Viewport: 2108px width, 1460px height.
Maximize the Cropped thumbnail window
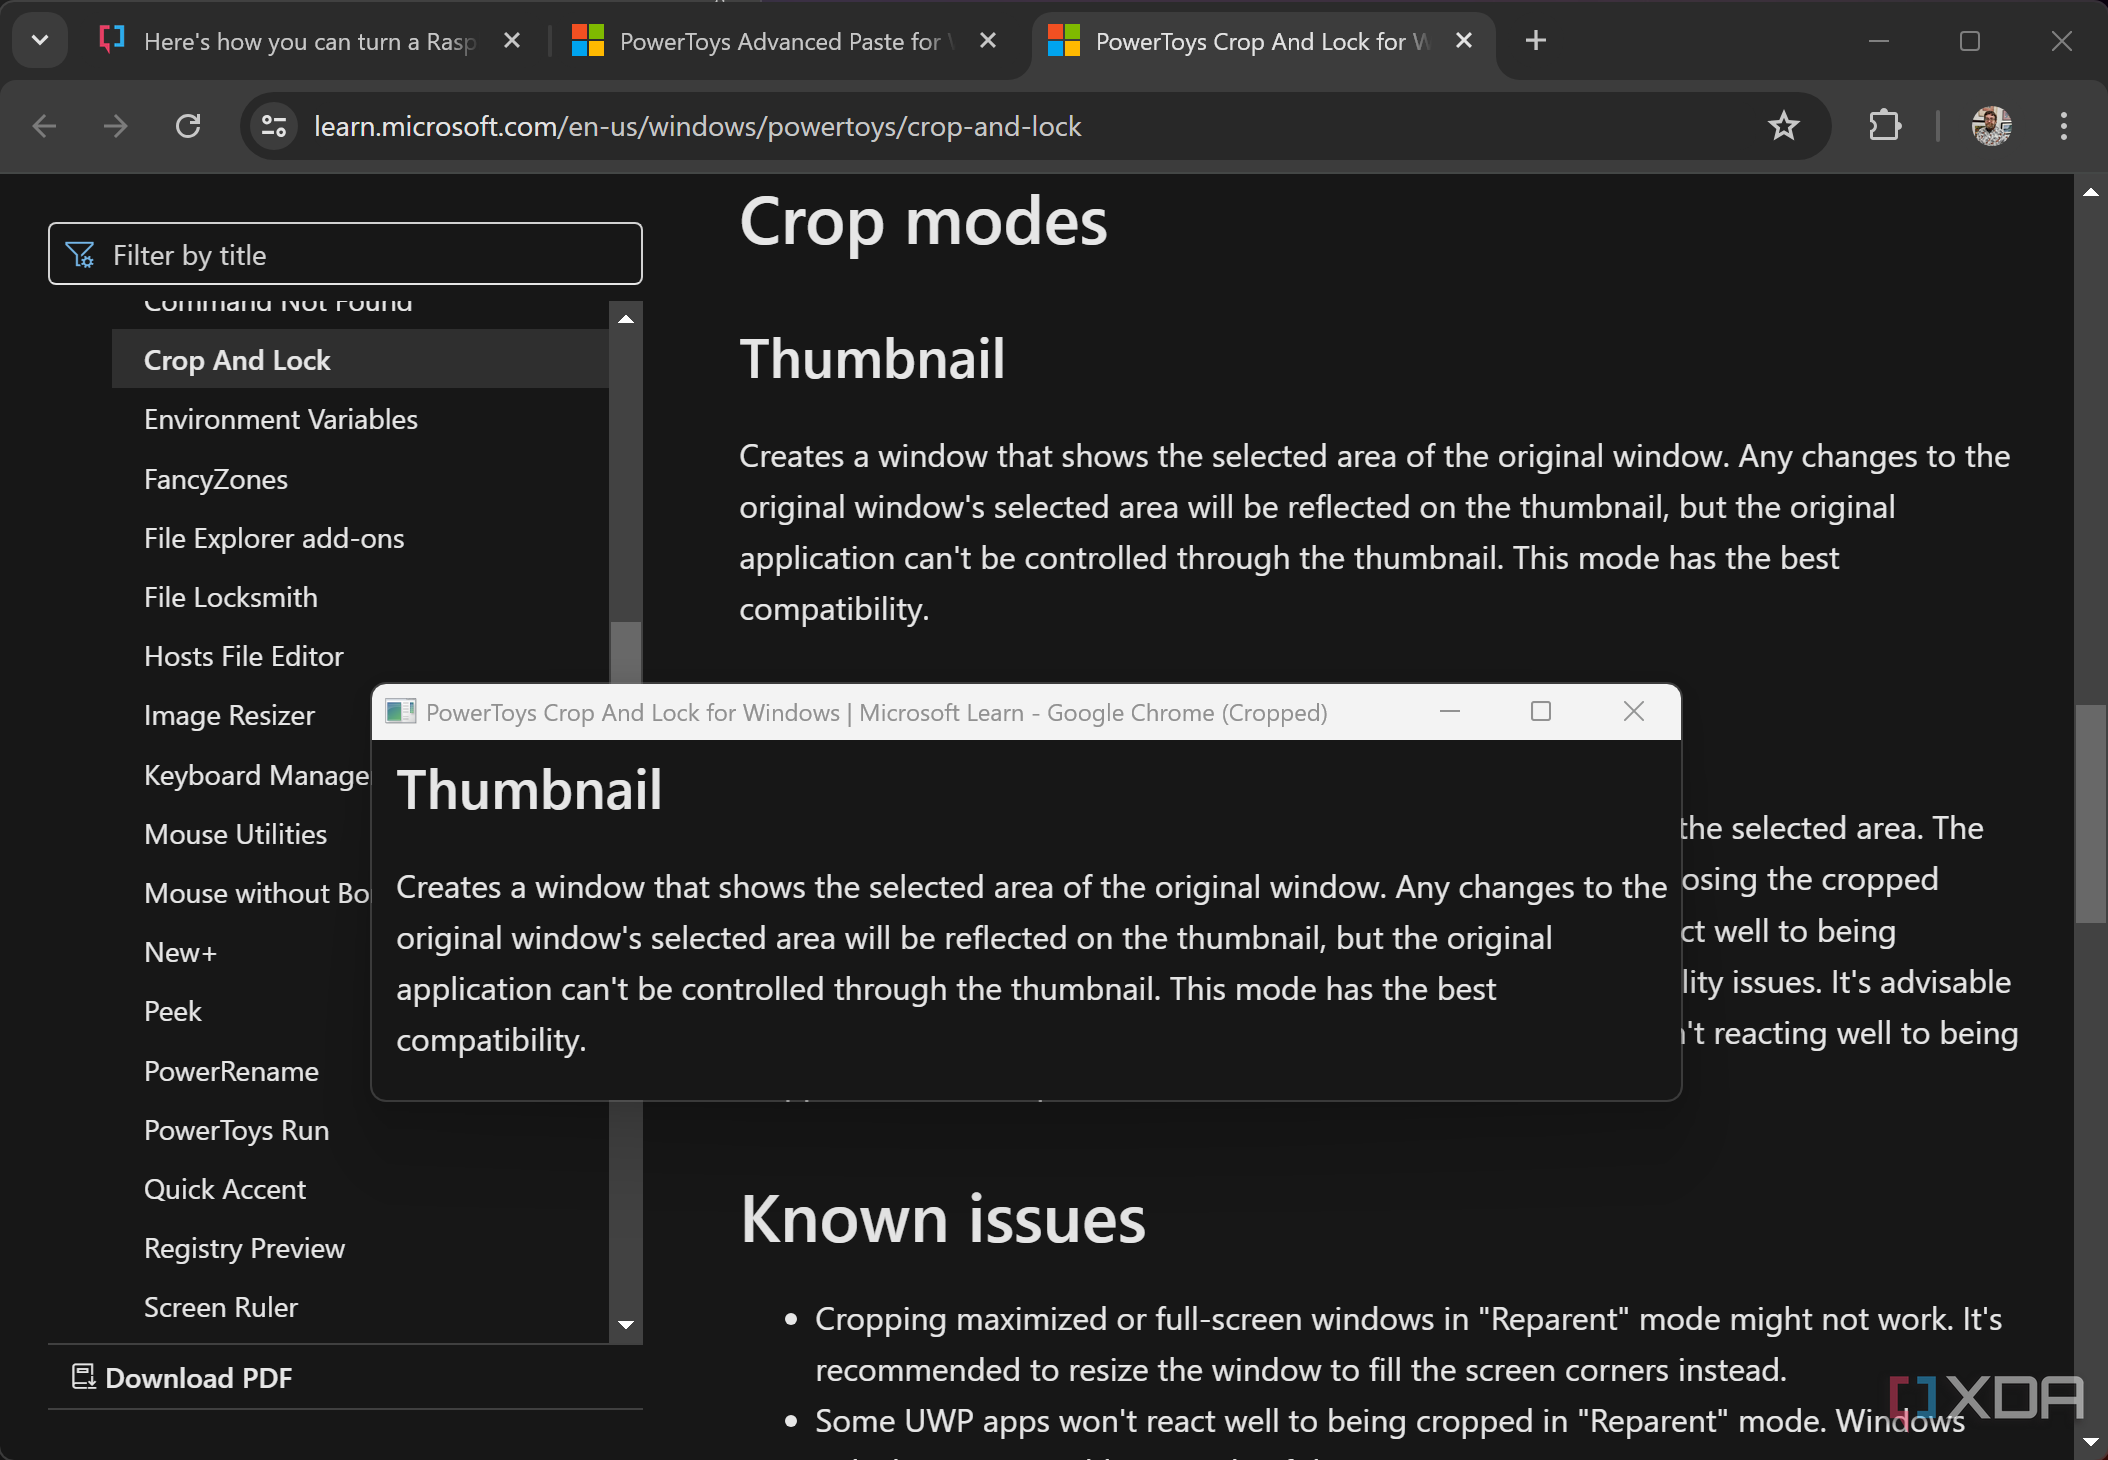point(1541,711)
